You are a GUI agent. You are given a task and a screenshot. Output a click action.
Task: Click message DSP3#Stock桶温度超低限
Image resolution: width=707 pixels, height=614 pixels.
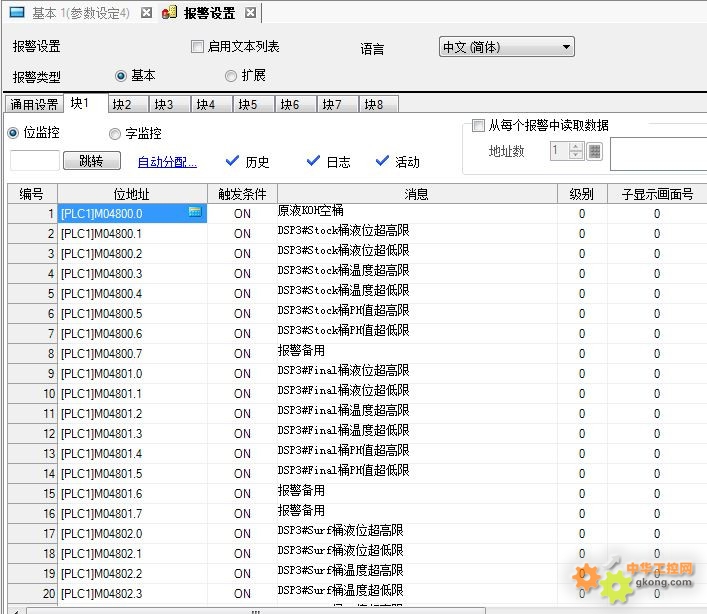point(344,291)
